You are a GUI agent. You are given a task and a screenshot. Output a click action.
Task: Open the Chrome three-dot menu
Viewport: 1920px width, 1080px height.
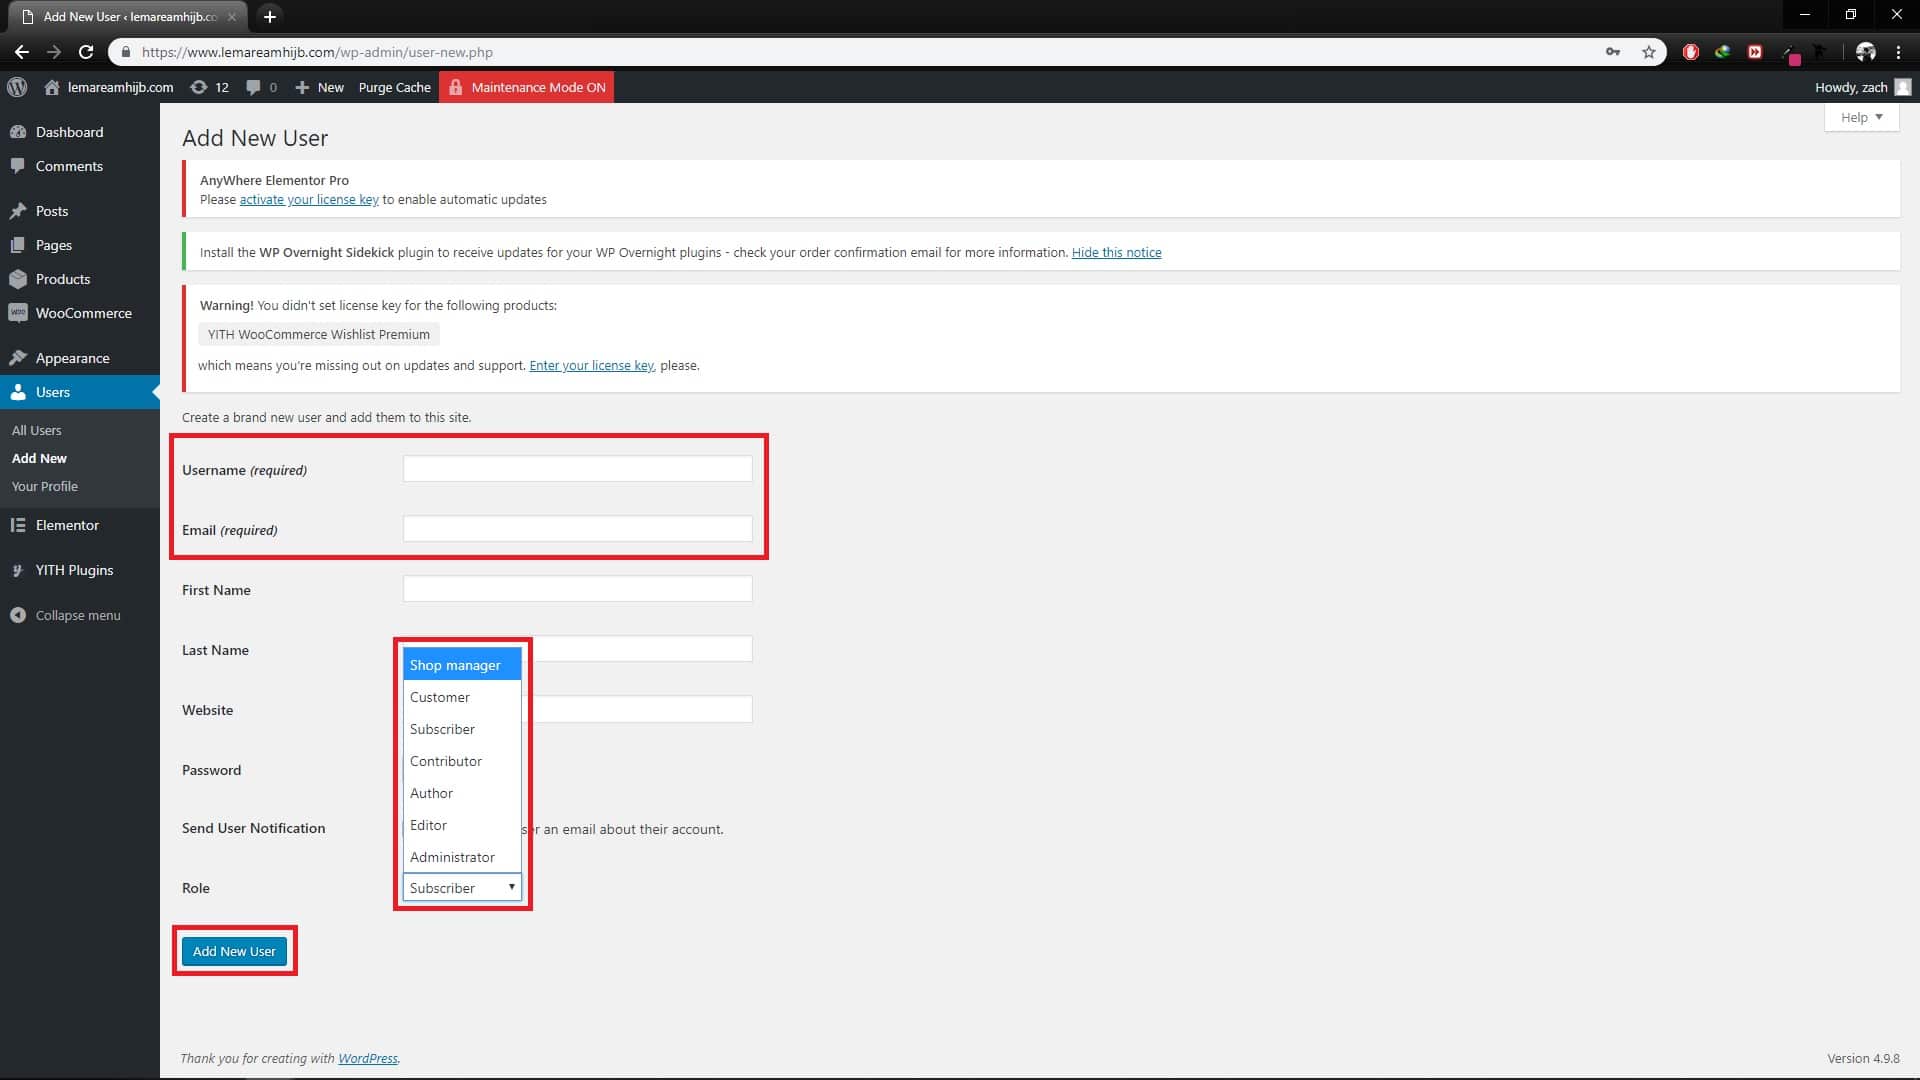click(x=1899, y=52)
